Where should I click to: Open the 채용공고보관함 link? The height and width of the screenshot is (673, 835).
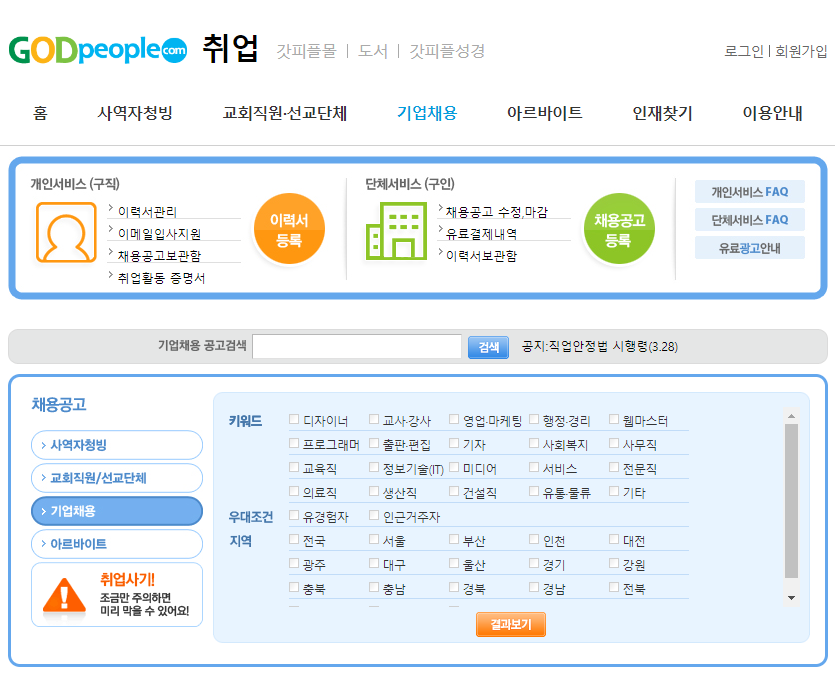coord(159,256)
